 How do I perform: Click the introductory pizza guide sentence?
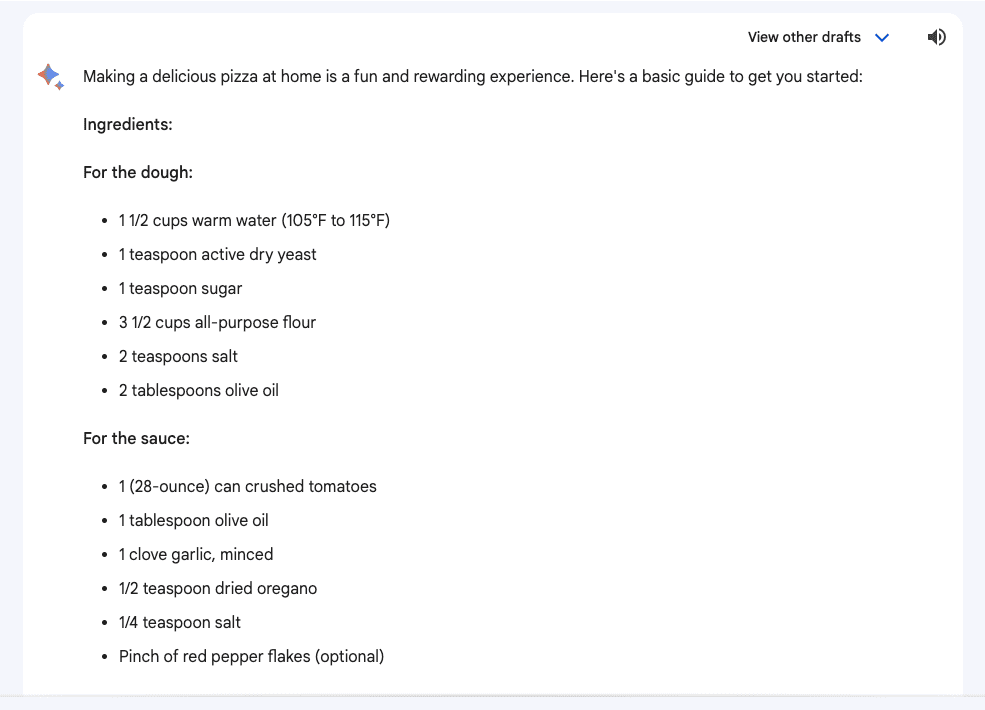pyautogui.click(x=473, y=77)
